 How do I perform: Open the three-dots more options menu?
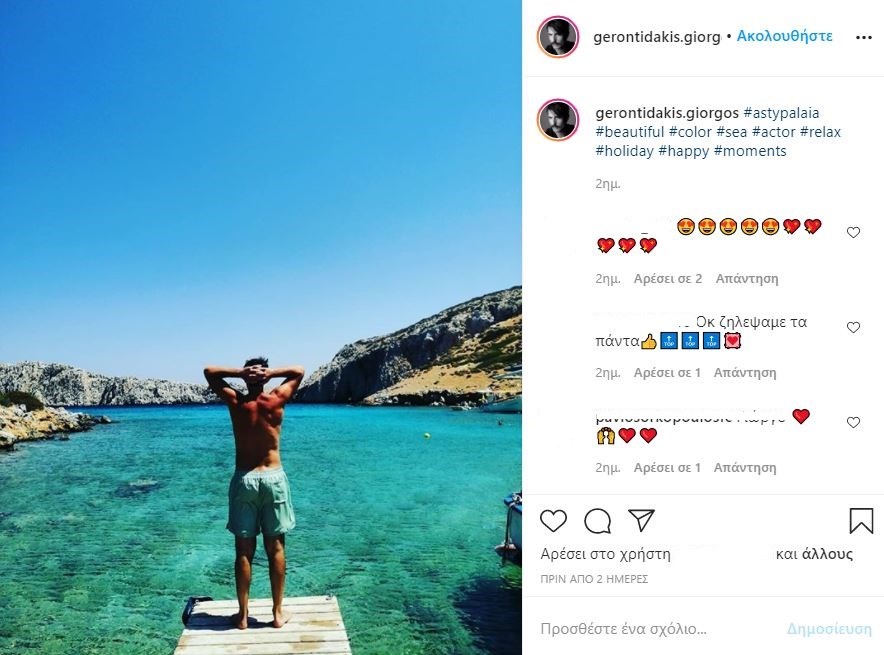point(864,37)
